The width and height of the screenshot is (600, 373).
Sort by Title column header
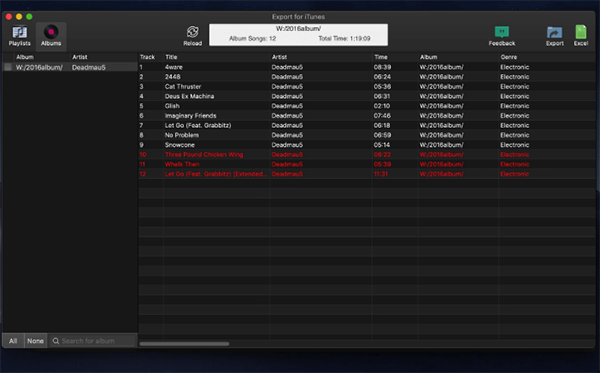coord(171,57)
